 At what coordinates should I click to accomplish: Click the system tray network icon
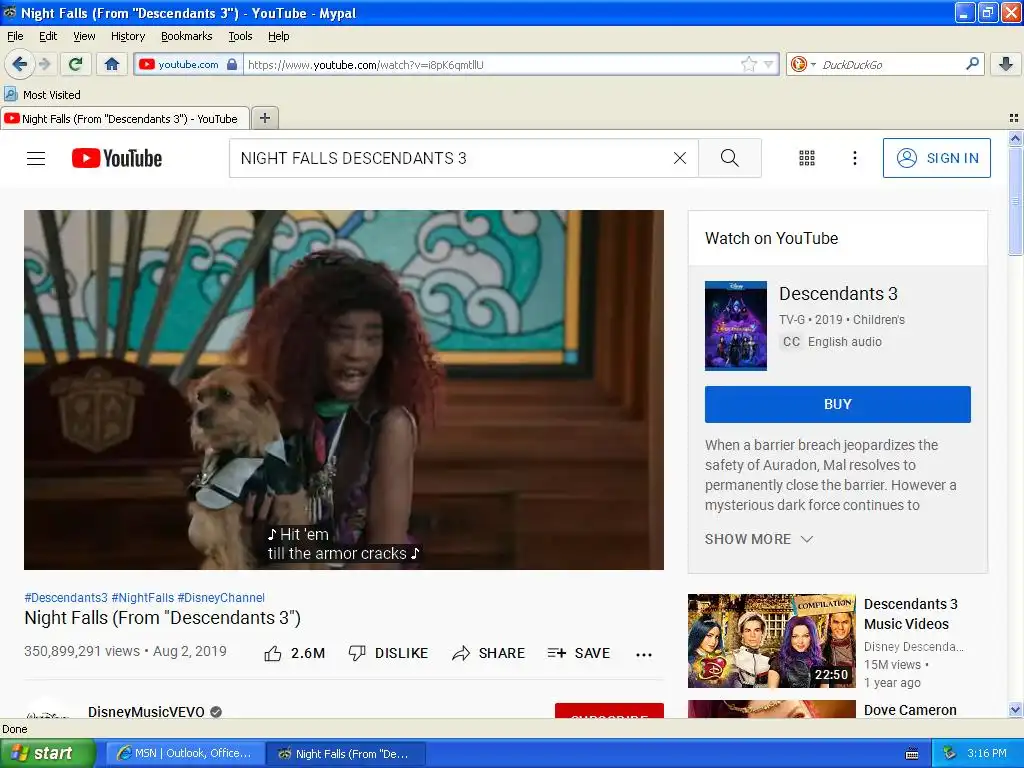[x=949, y=753]
